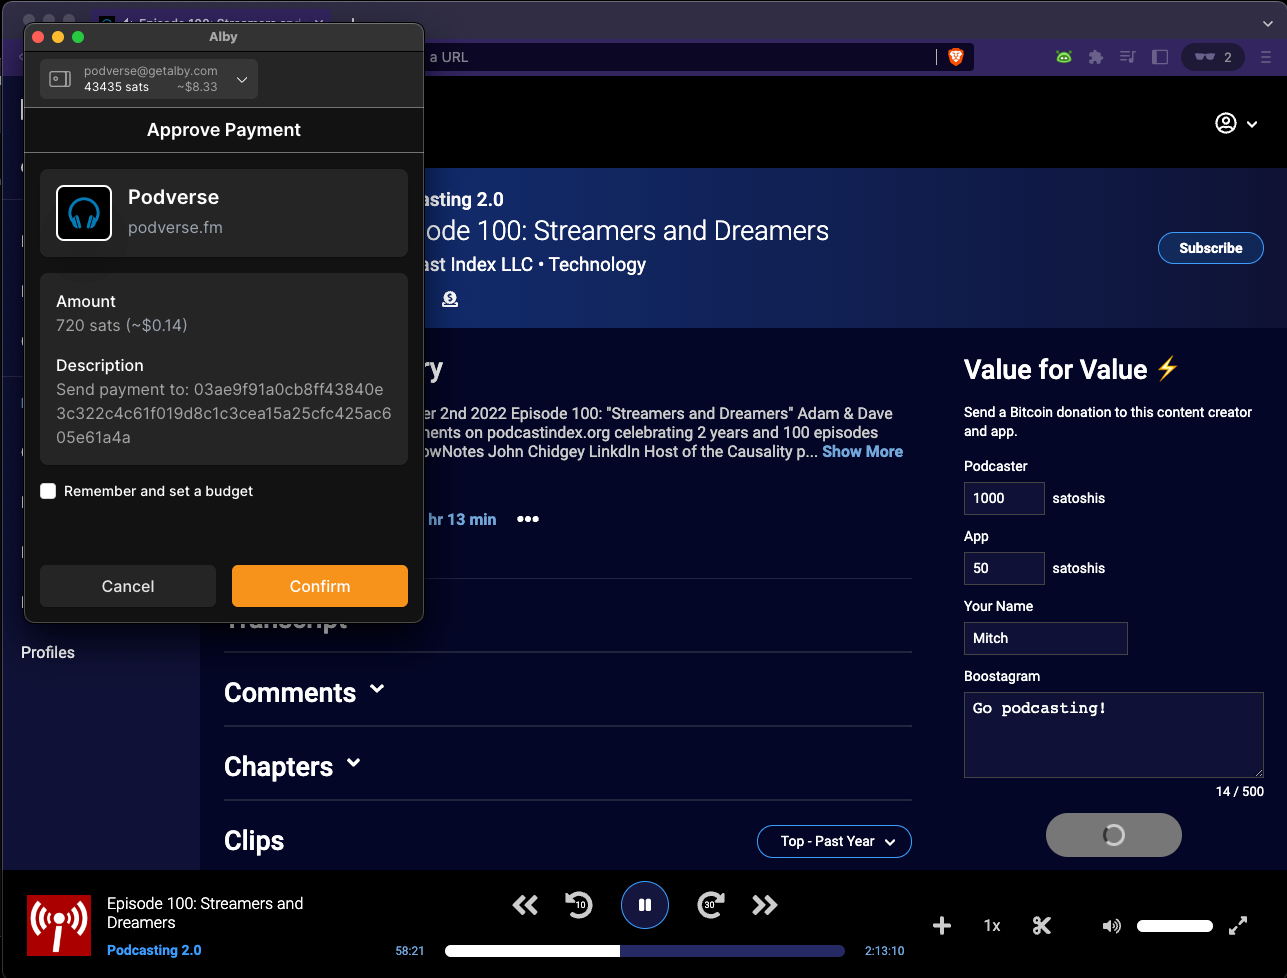Click the 14 / 500 character counter
Screen dimensions: 1287x978
point(1240,791)
